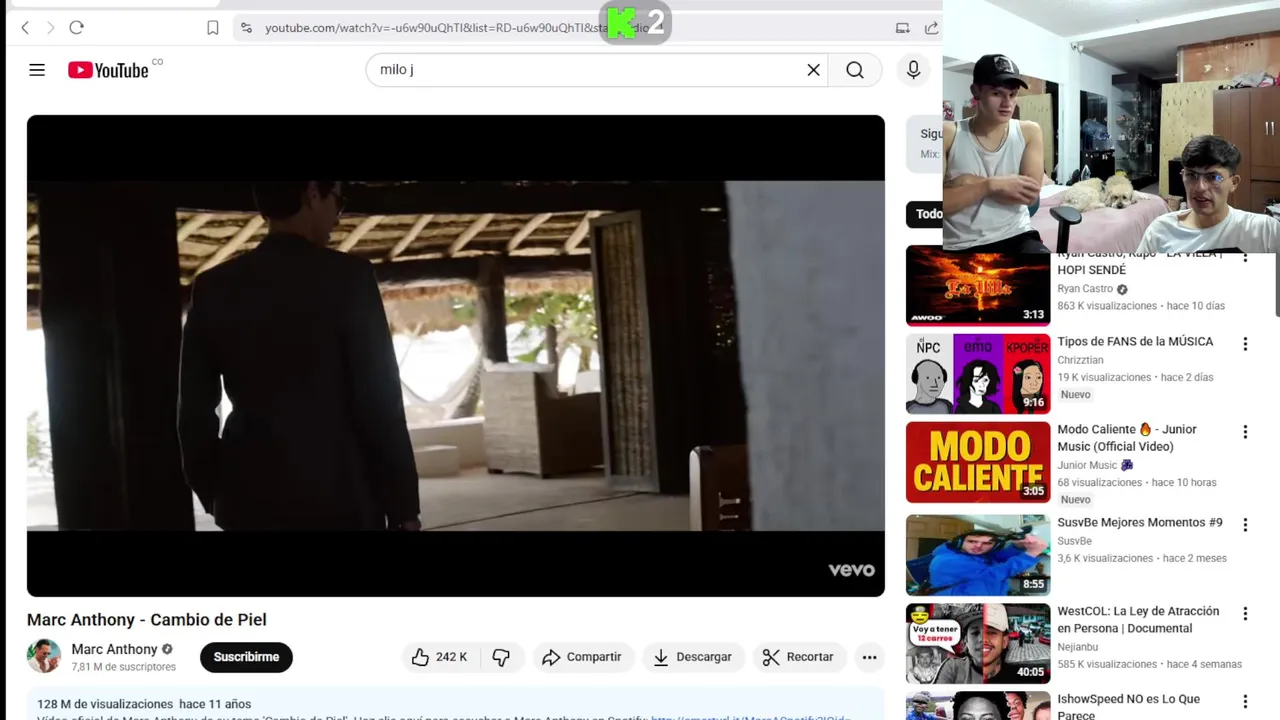
Task: Click video title Marc Anthony - Cambio de Piel
Action: click(147, 620)
